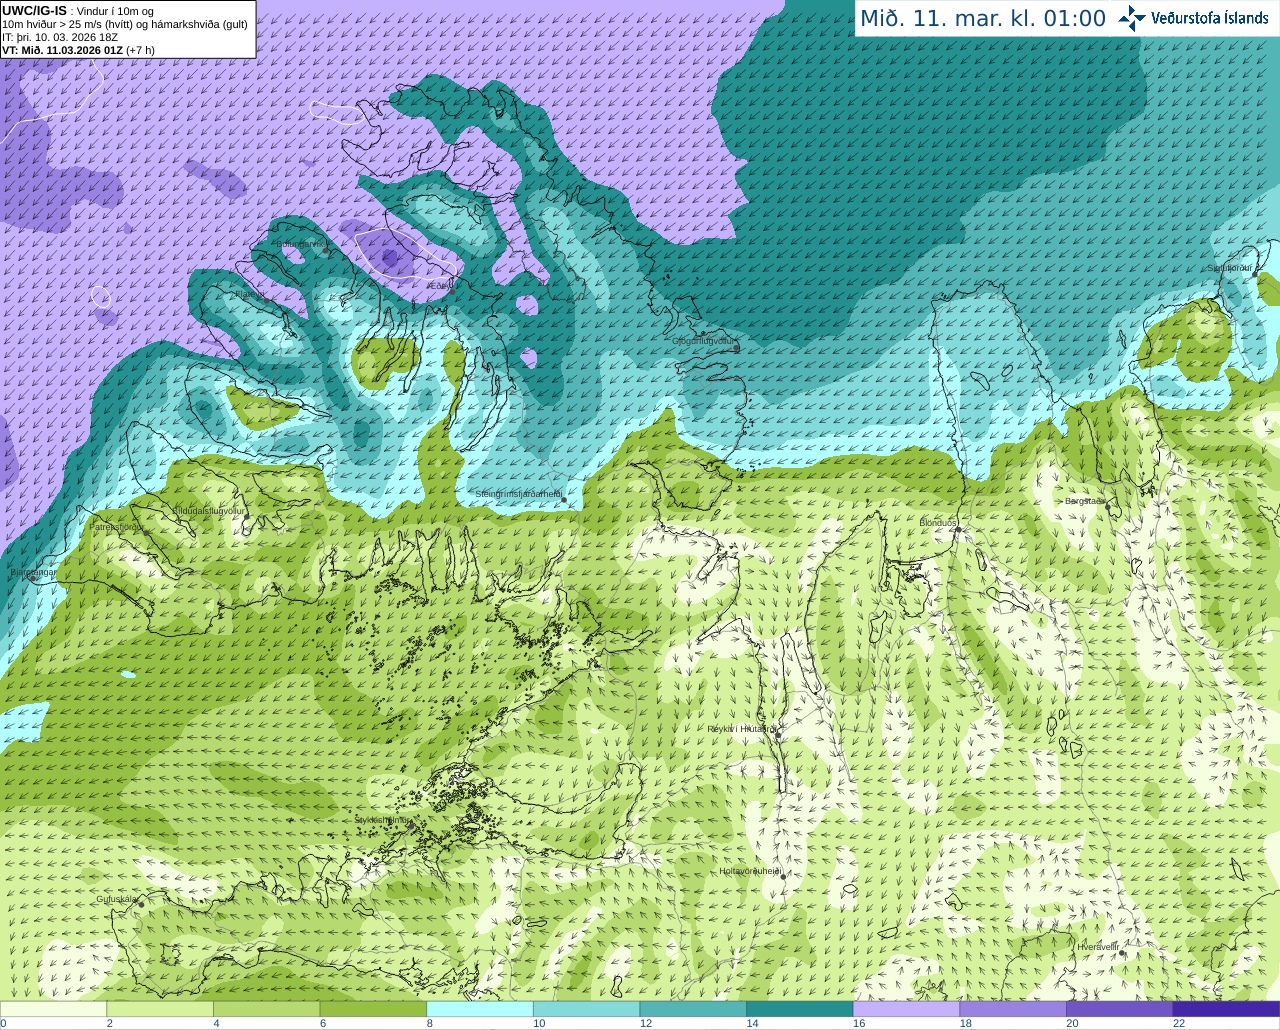Click the Veðurstofa Íslands name text

click(x=1210, y=18)
